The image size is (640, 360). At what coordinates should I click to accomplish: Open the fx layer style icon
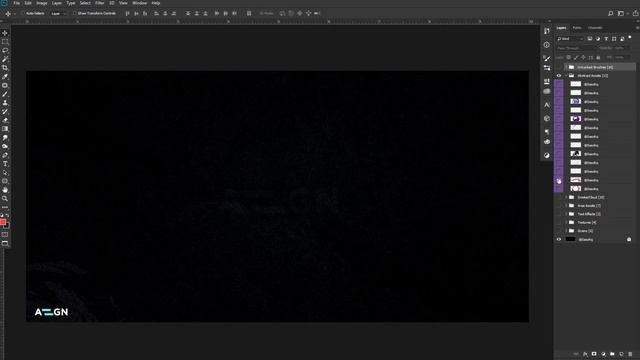[x=585, y=354]
